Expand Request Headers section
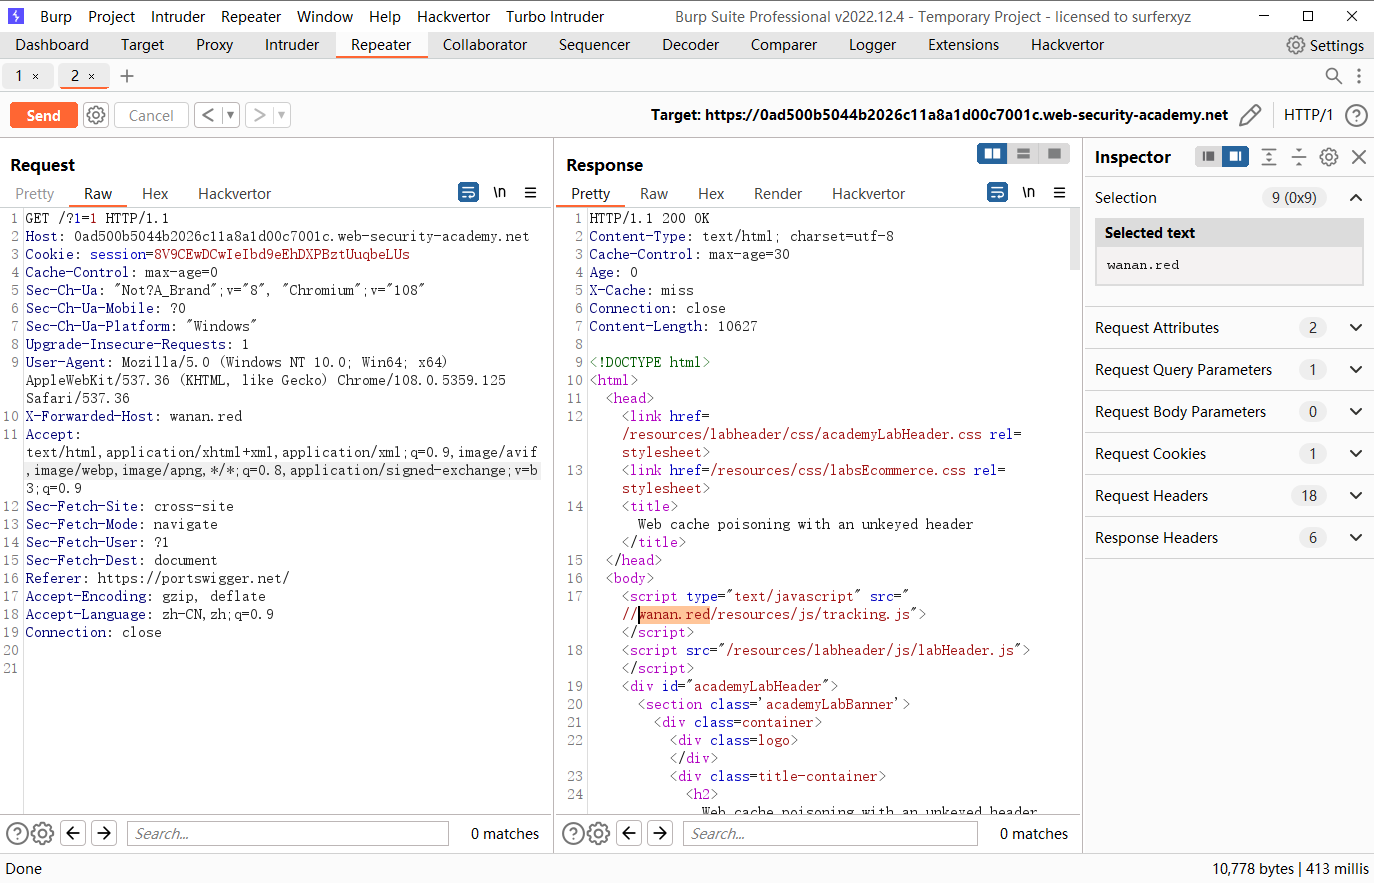1374x883 pixels. coord(1356,496)
